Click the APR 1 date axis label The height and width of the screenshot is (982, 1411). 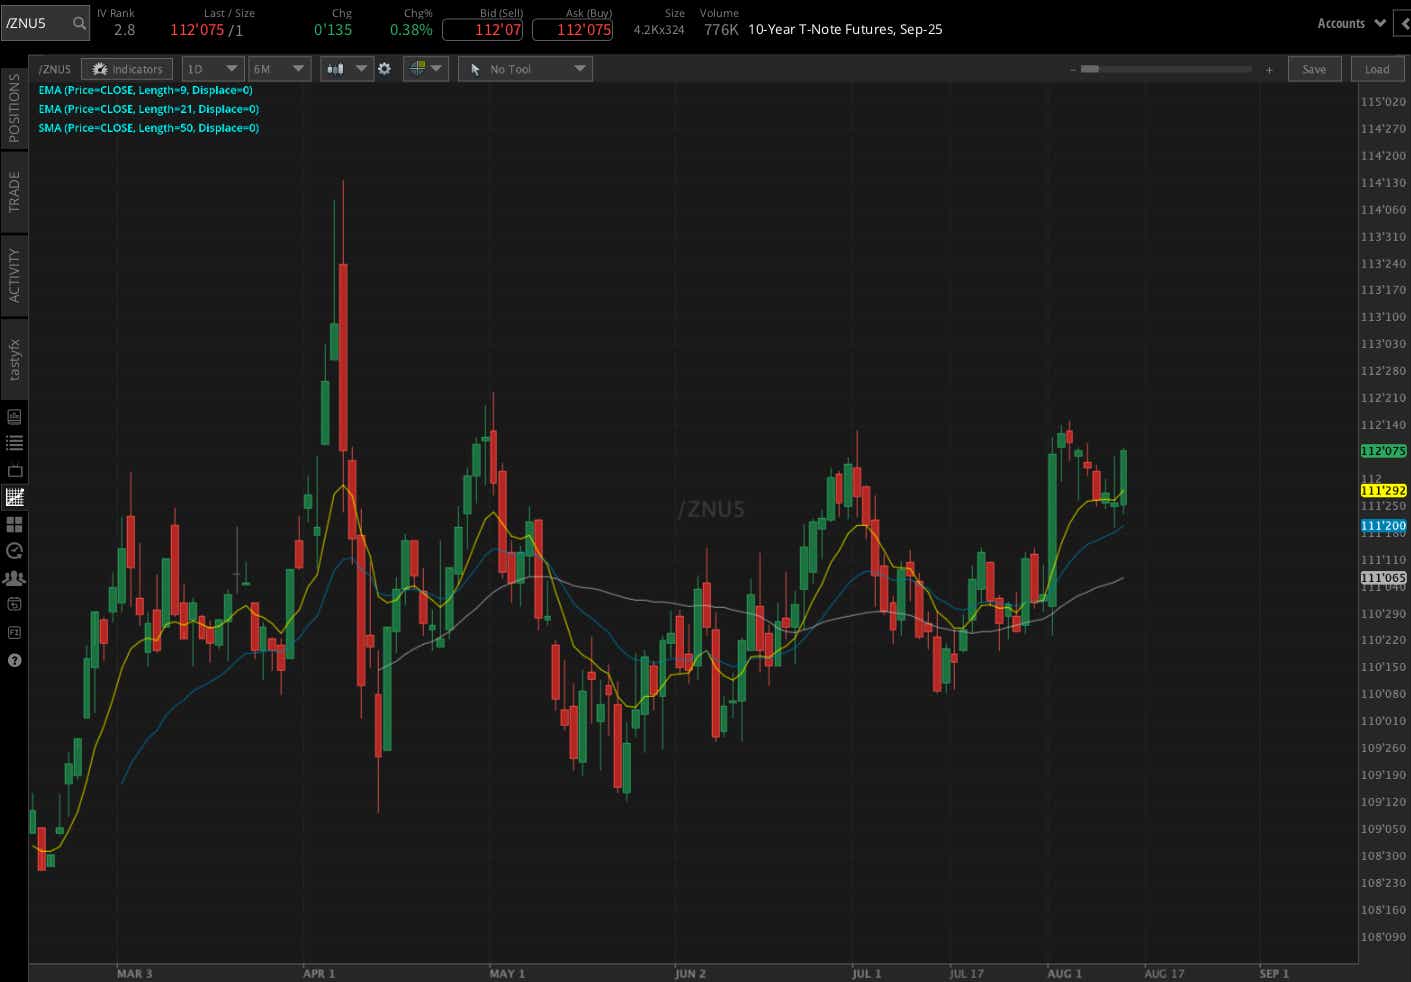(319, 973)
